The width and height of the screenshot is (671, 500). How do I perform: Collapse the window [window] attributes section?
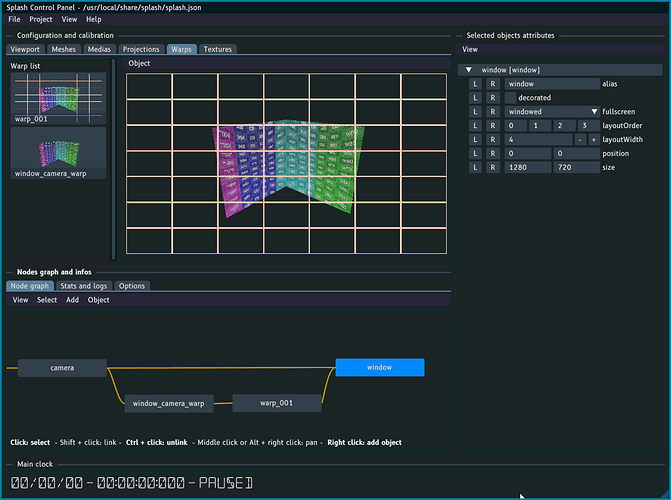click(x=469, y=70)
